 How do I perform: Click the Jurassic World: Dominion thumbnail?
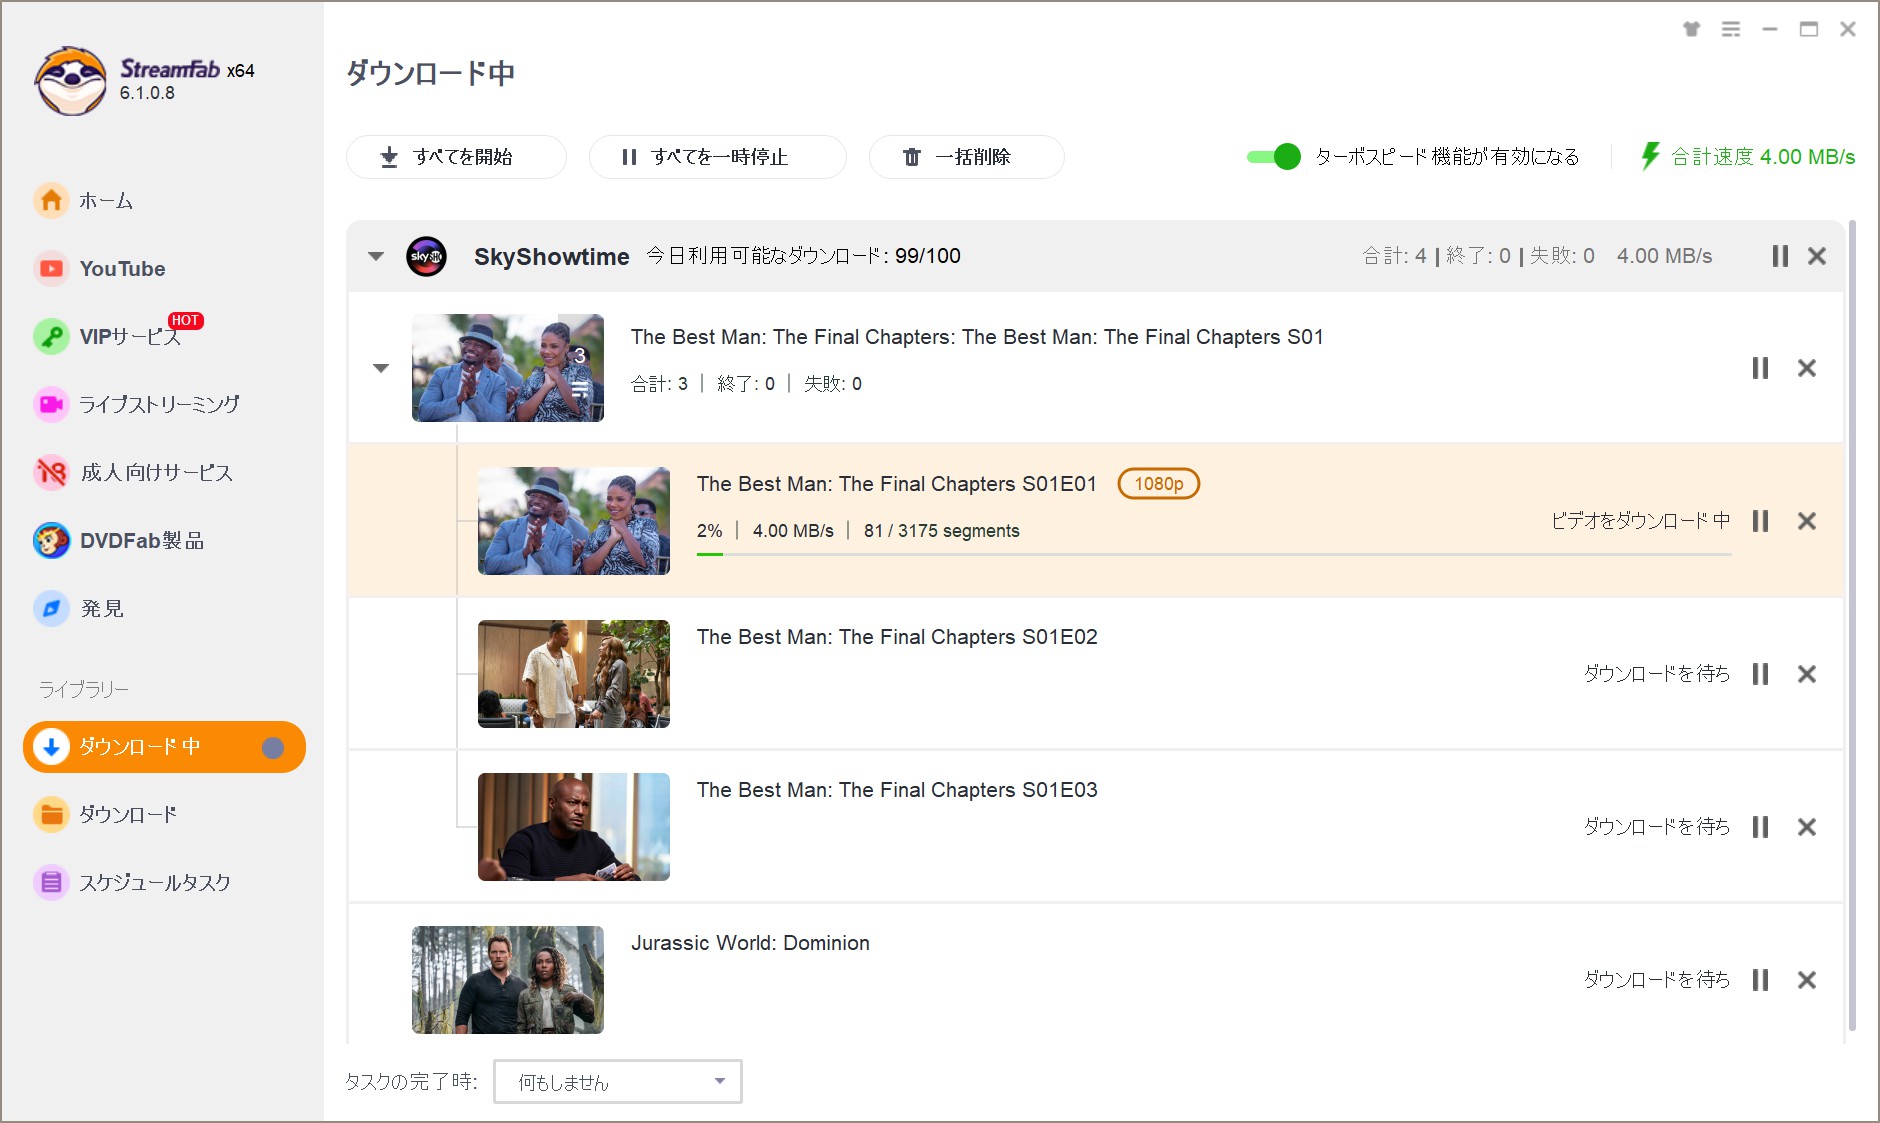point(508,980)
